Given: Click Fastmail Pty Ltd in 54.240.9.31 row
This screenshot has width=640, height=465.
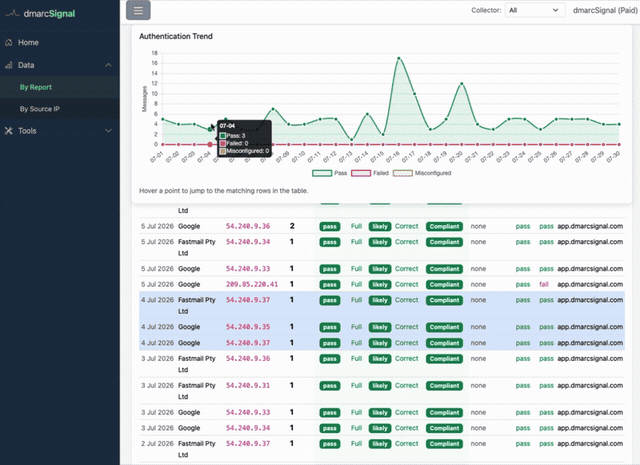Looking at the screenshot, I should pyautogui.click(x=197, y=391).
